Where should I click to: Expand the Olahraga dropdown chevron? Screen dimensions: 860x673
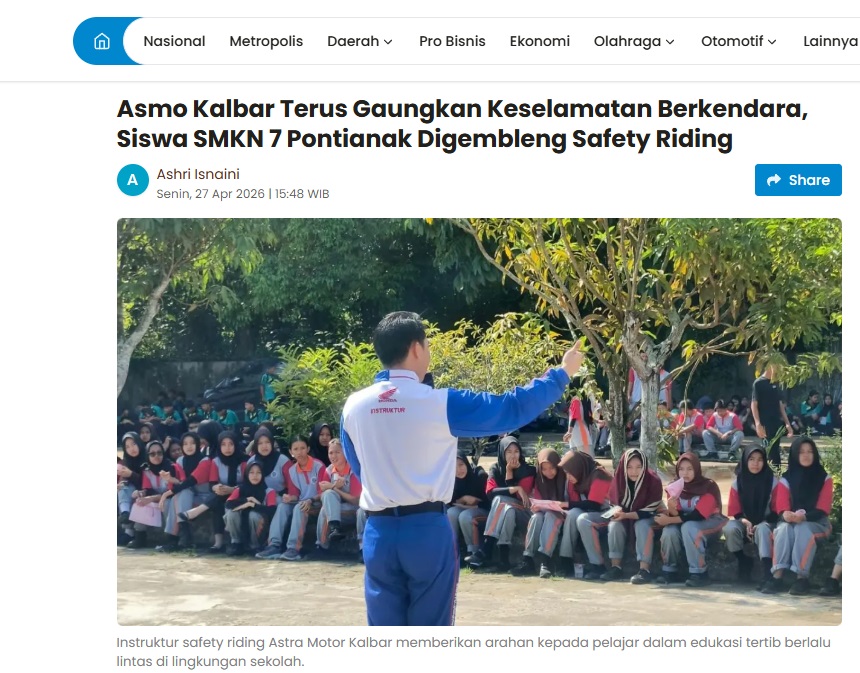point(670,42)
